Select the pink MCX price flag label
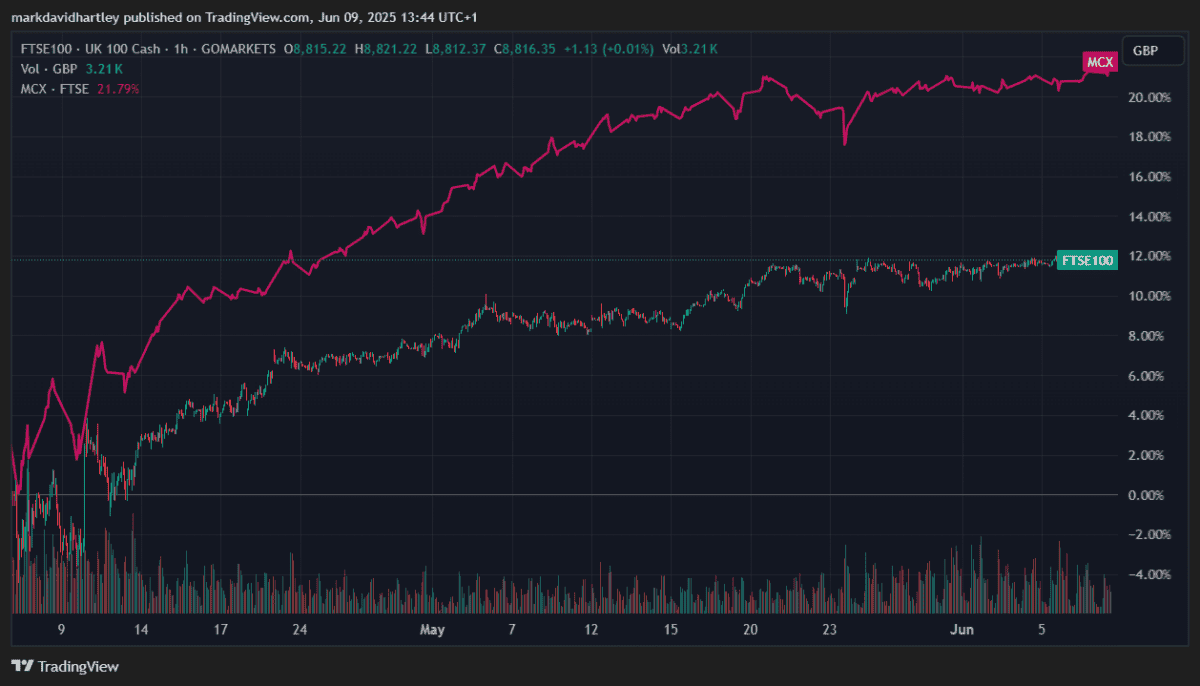The image size is (1200, 686). (1100, 61)
